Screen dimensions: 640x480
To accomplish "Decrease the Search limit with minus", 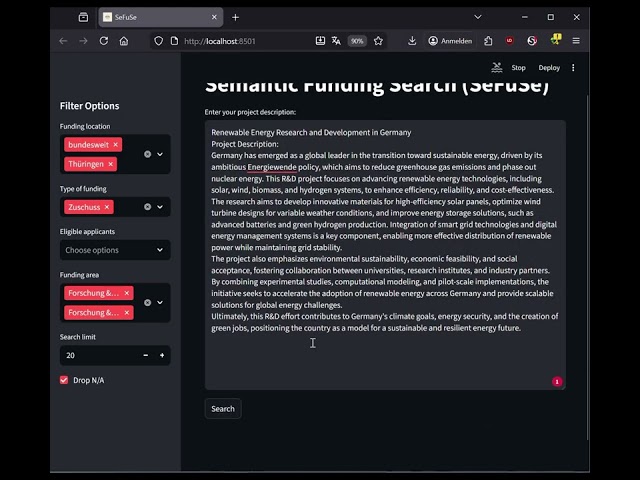I will pos(146,355).
